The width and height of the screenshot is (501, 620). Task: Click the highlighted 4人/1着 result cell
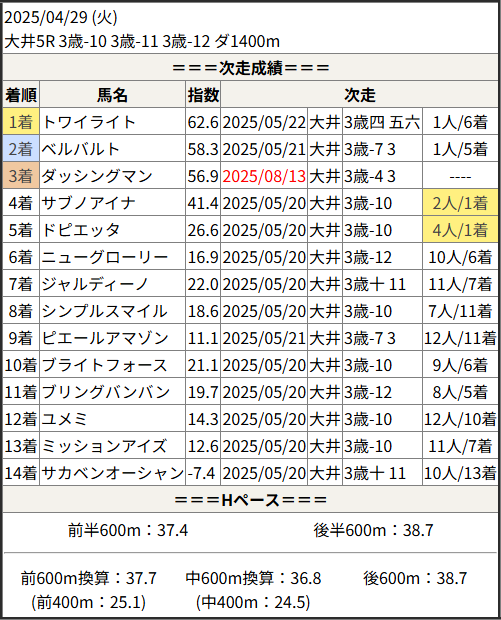(x=460, y=230)
